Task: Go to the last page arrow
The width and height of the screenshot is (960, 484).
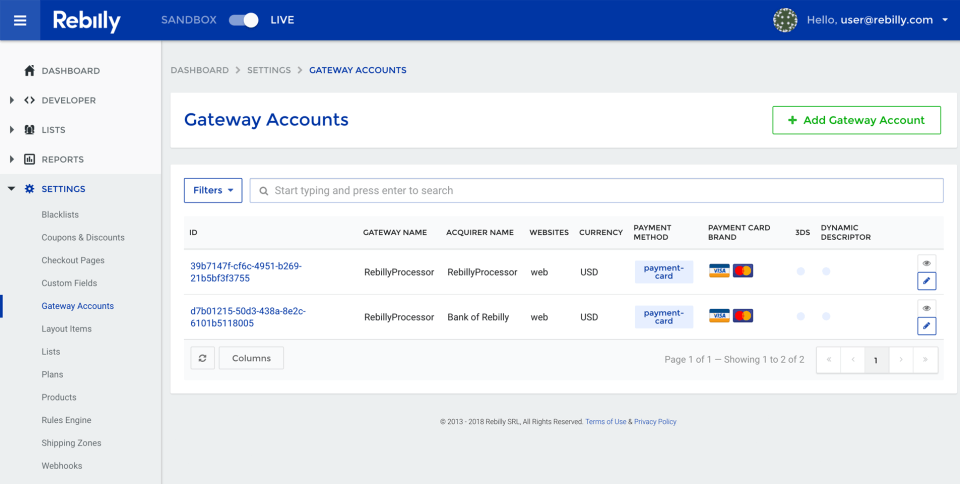Action: pos(925,360)
